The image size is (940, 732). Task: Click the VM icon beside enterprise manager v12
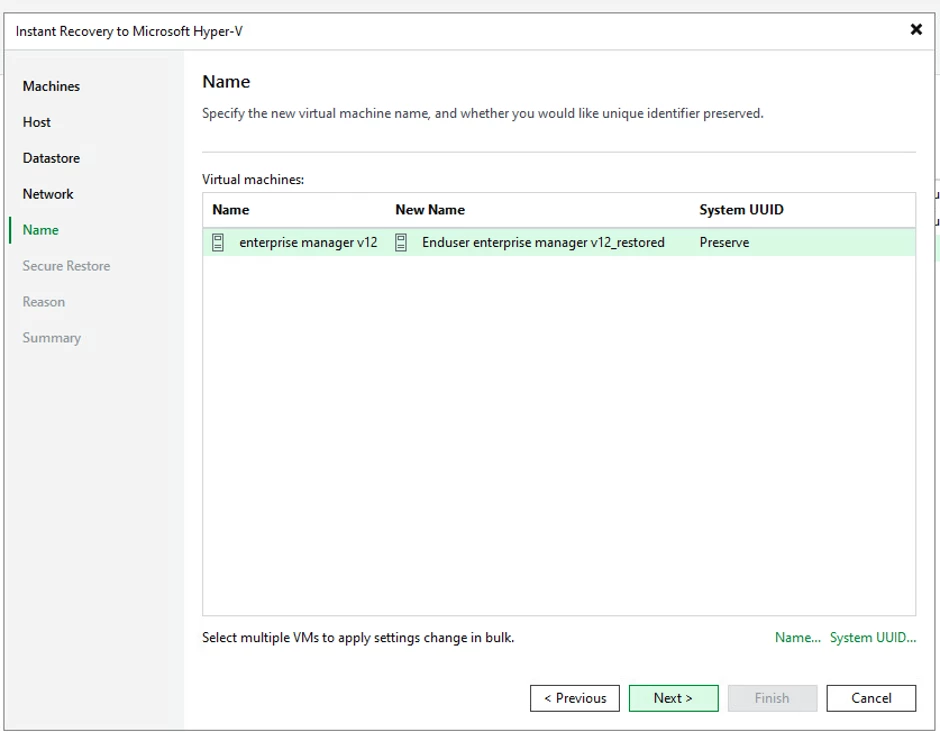[218, 242]
